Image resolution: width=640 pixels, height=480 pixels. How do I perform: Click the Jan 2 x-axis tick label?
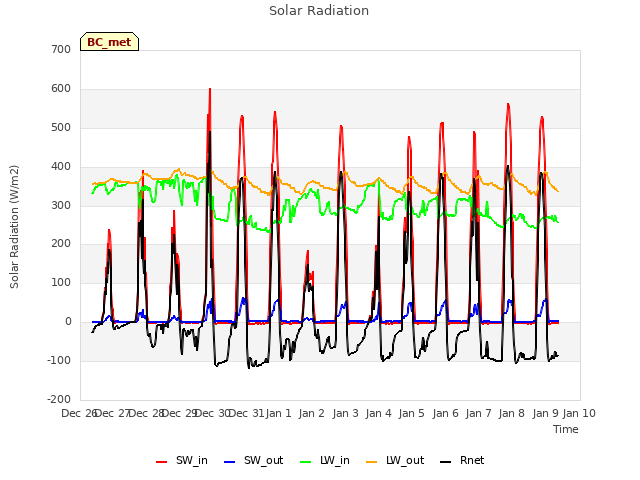[x=311, y=413]
